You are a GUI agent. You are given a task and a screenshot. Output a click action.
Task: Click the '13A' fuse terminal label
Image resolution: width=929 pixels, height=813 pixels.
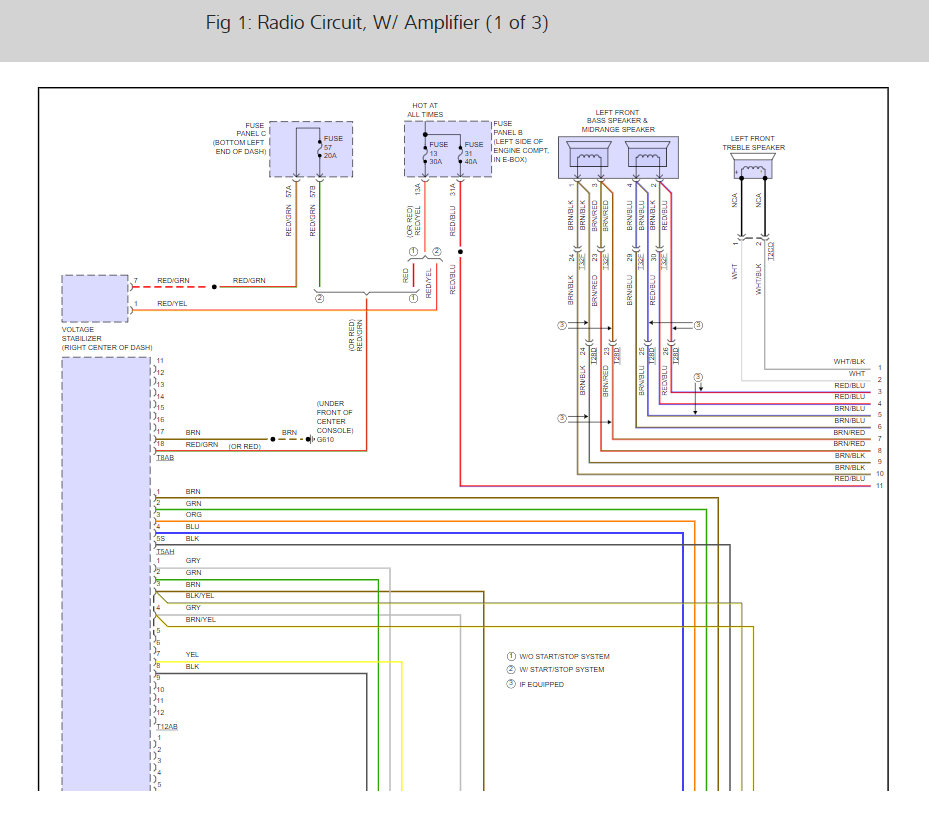click(417, 189)
